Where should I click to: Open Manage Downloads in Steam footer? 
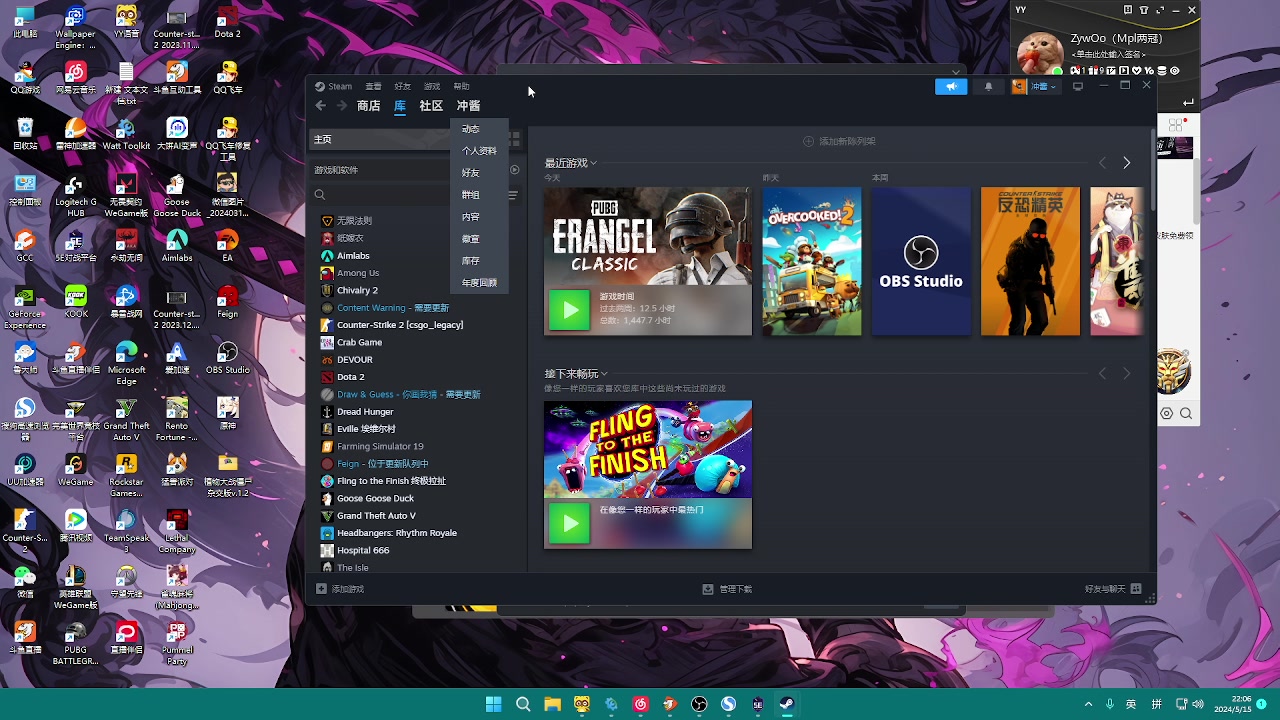[x=727, y=589]
